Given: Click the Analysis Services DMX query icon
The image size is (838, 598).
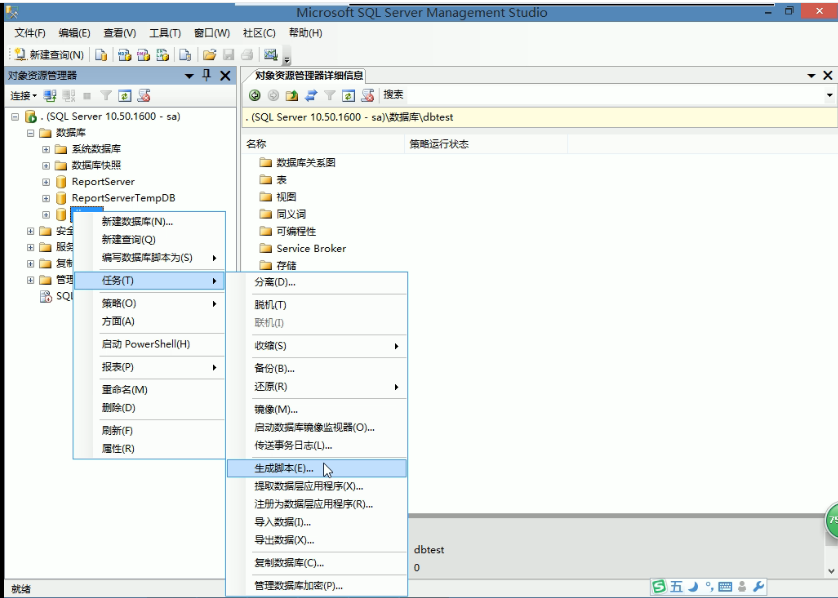Looking at the screenshot, I should 143,55.
